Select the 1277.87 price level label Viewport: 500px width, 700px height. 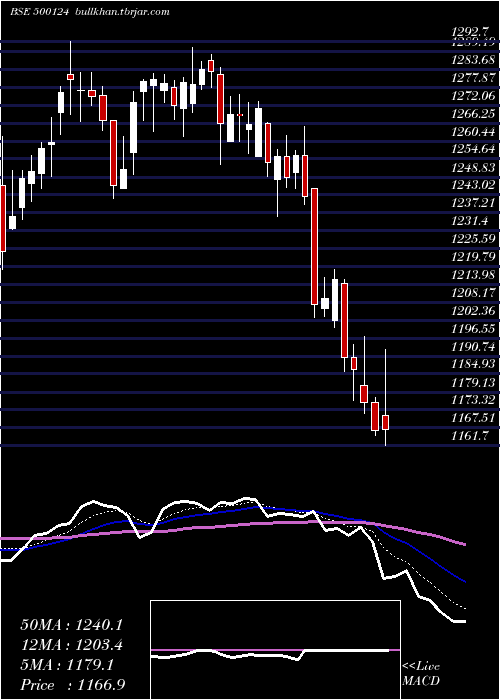click(474, 78)
